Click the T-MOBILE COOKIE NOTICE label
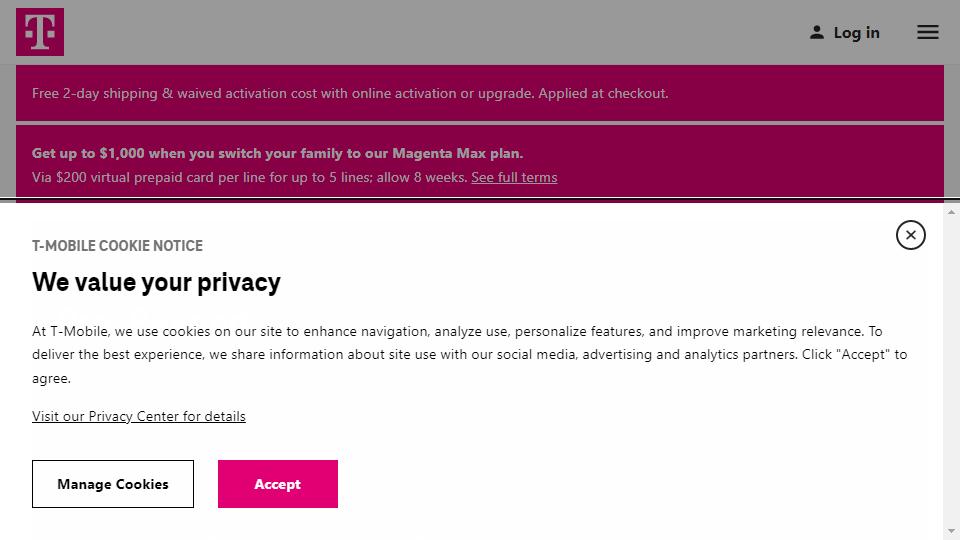Viewport: 960px width, 540px height. pyautogui.click(x=117, y=246)
